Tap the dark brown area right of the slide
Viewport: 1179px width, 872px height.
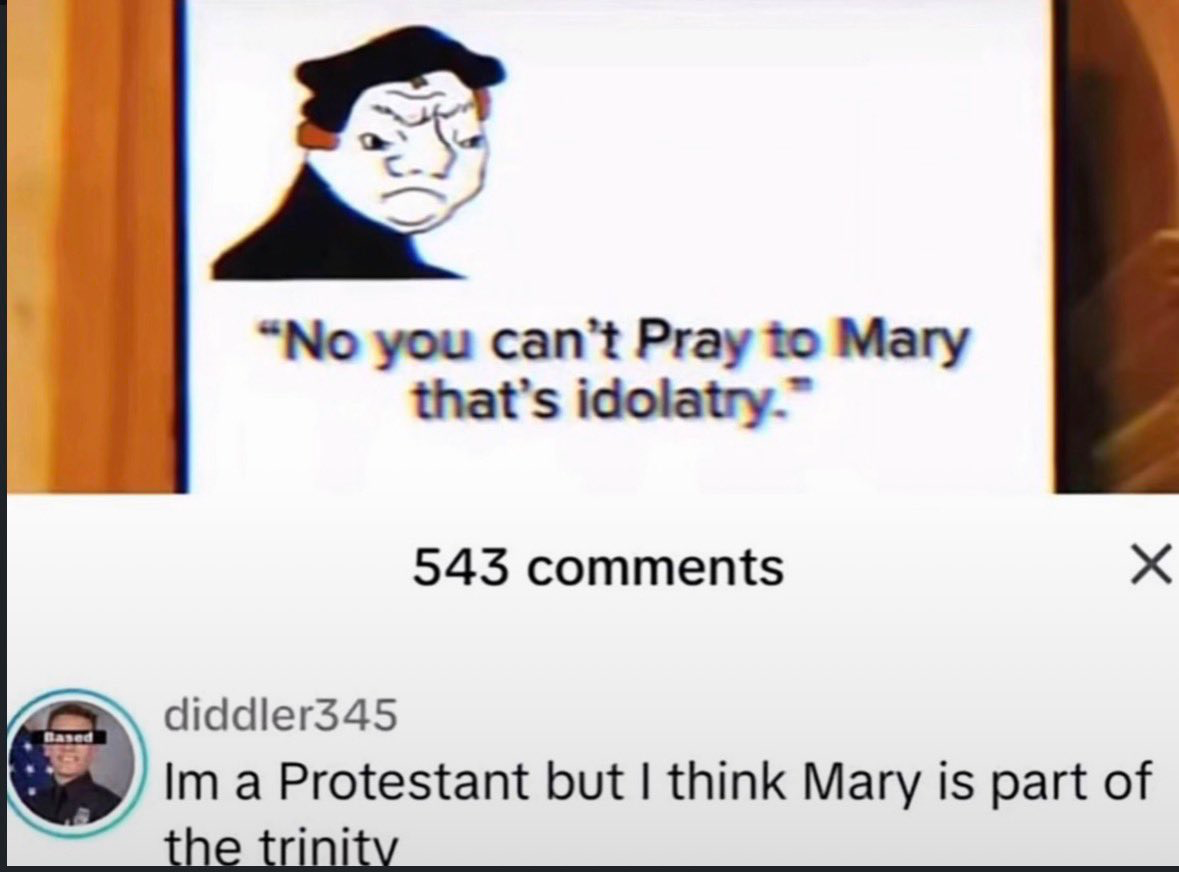coord(1117,247)
